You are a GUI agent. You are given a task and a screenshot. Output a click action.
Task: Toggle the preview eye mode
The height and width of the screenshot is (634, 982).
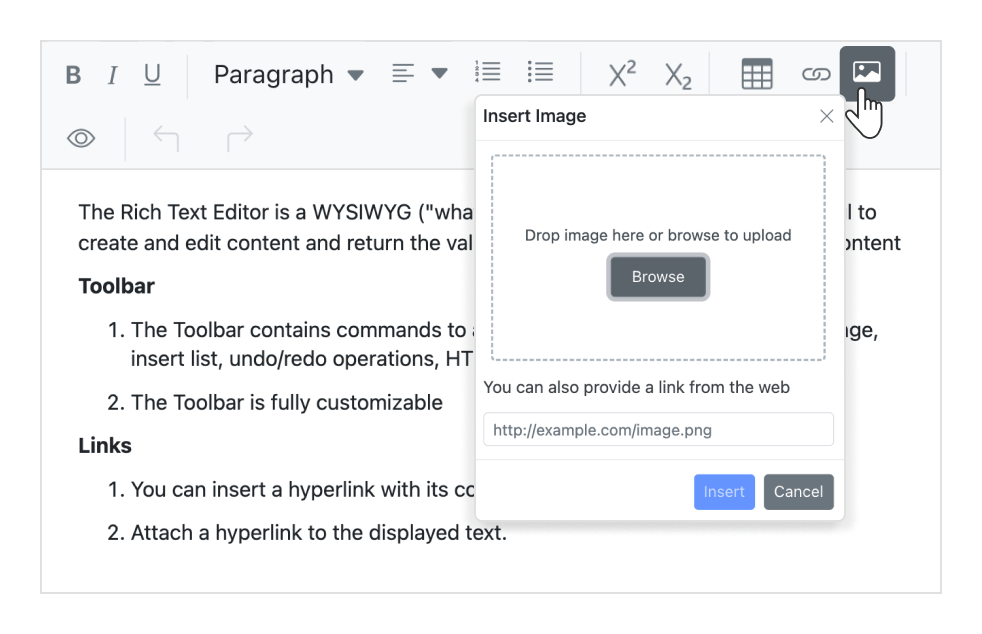(x=81, y=137)
